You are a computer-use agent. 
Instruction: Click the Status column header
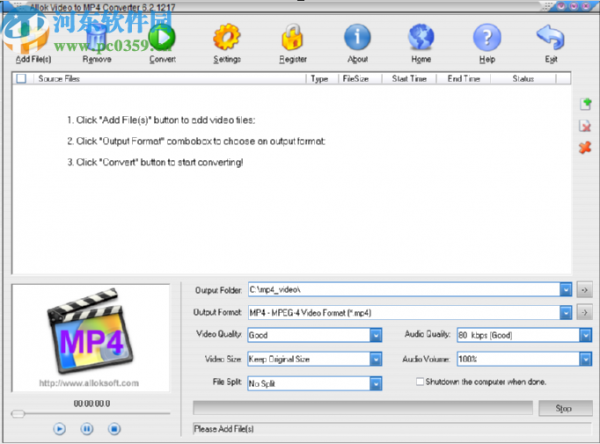tap(523, 78)
